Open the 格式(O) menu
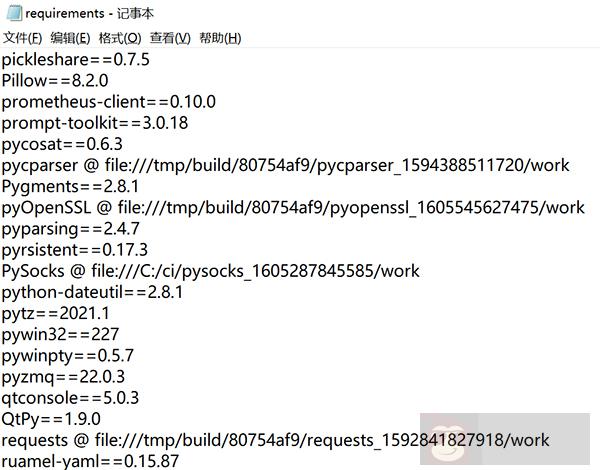This screenshot has width=600, height=470. point(119,38)
